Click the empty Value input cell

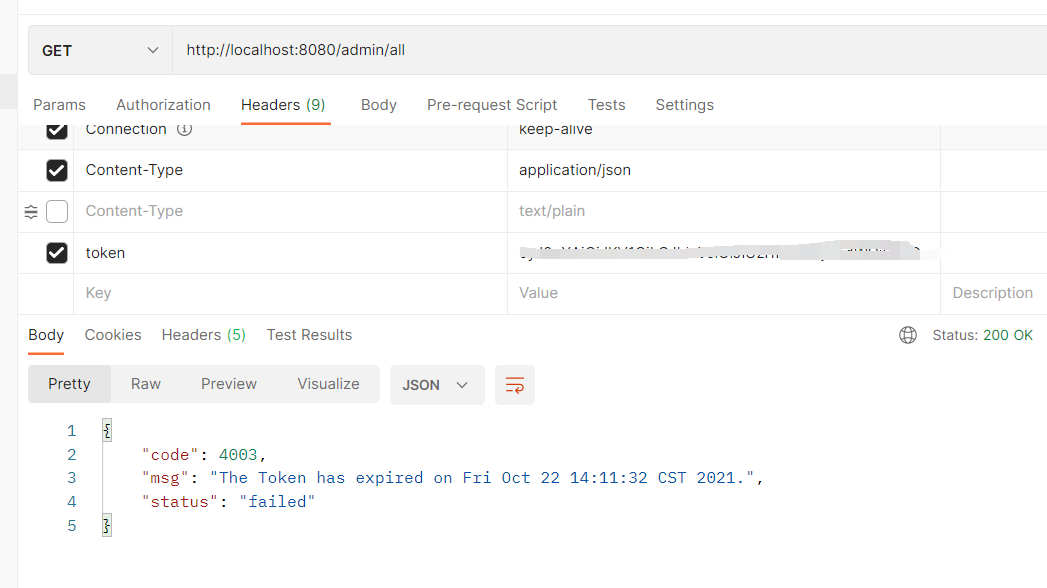722,293
